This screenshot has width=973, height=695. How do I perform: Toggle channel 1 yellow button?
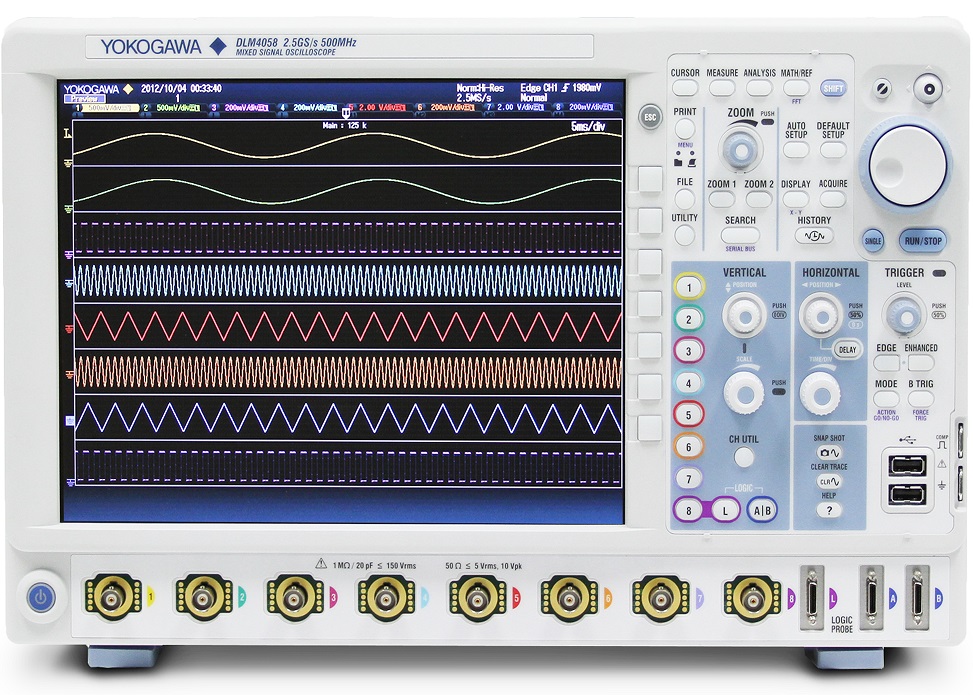click(688, 287)
